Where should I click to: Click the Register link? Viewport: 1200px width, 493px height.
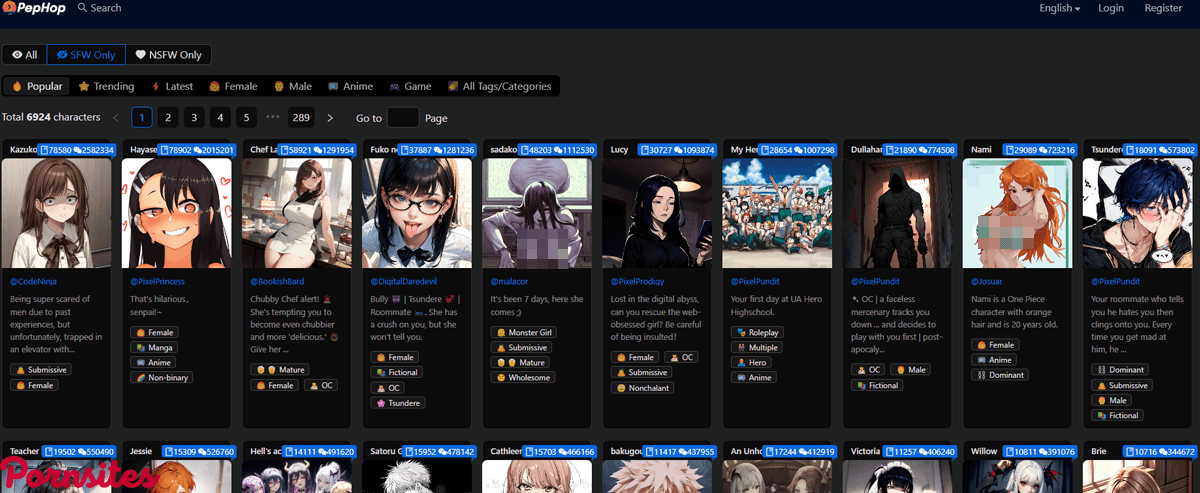pos(1163,8)
